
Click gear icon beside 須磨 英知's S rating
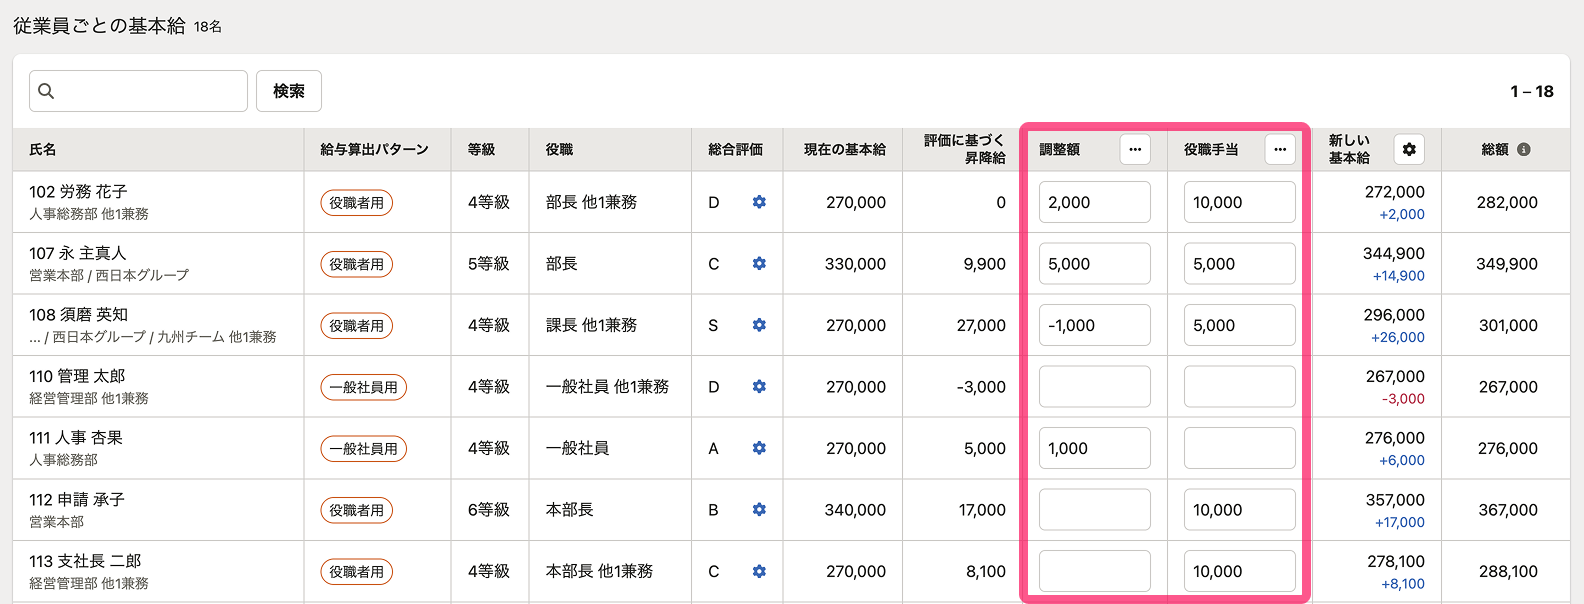coord(759,325)
